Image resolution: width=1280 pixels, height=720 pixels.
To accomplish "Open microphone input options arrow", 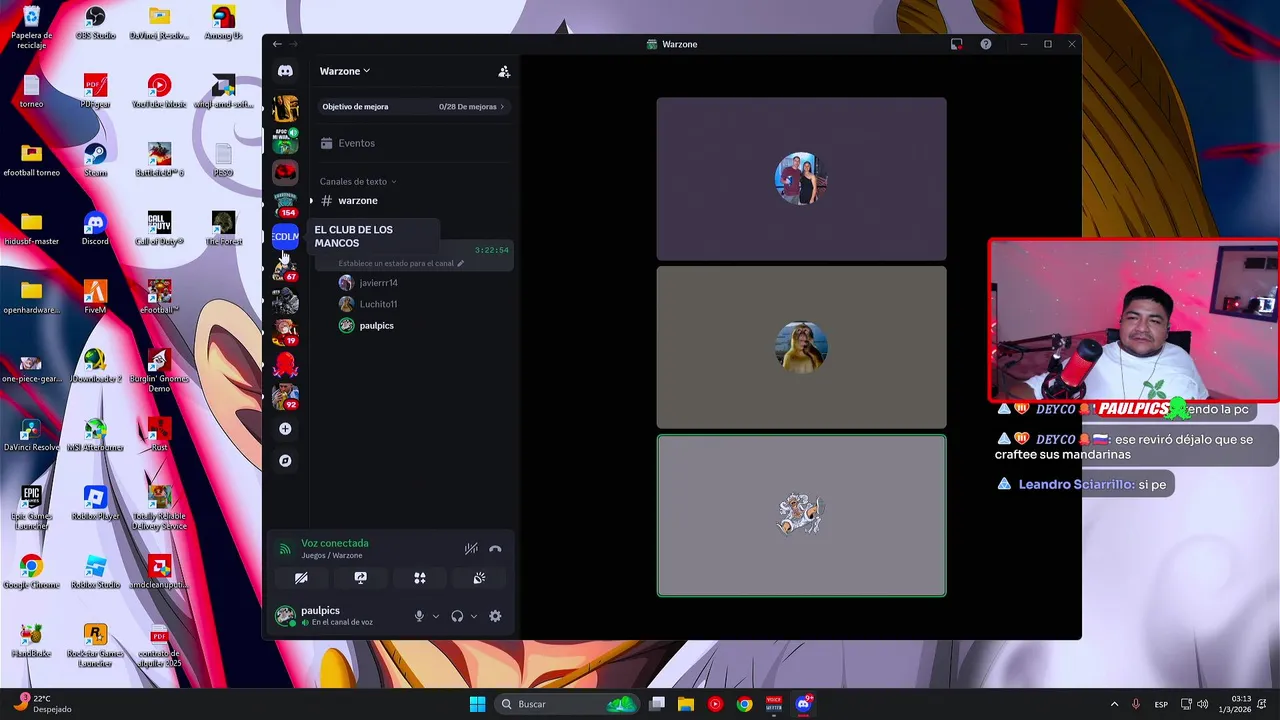I will point(436,616).
